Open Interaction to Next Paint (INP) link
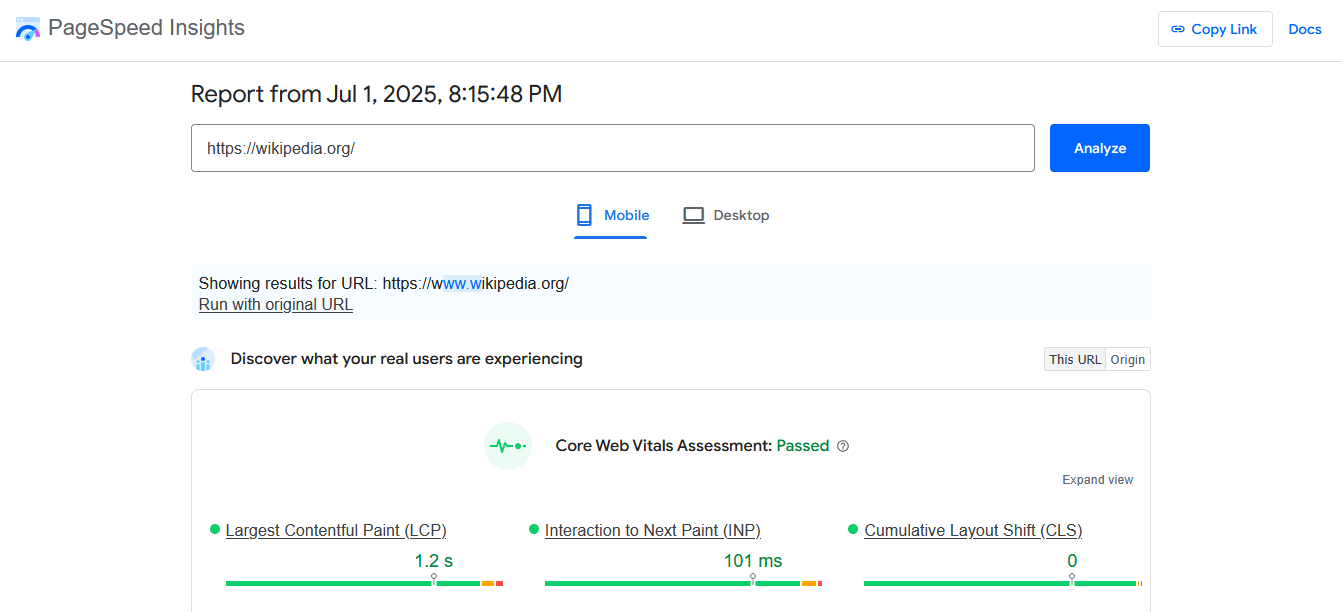The width and height of the screenshot is (1341, 612). tap(653, 531)
